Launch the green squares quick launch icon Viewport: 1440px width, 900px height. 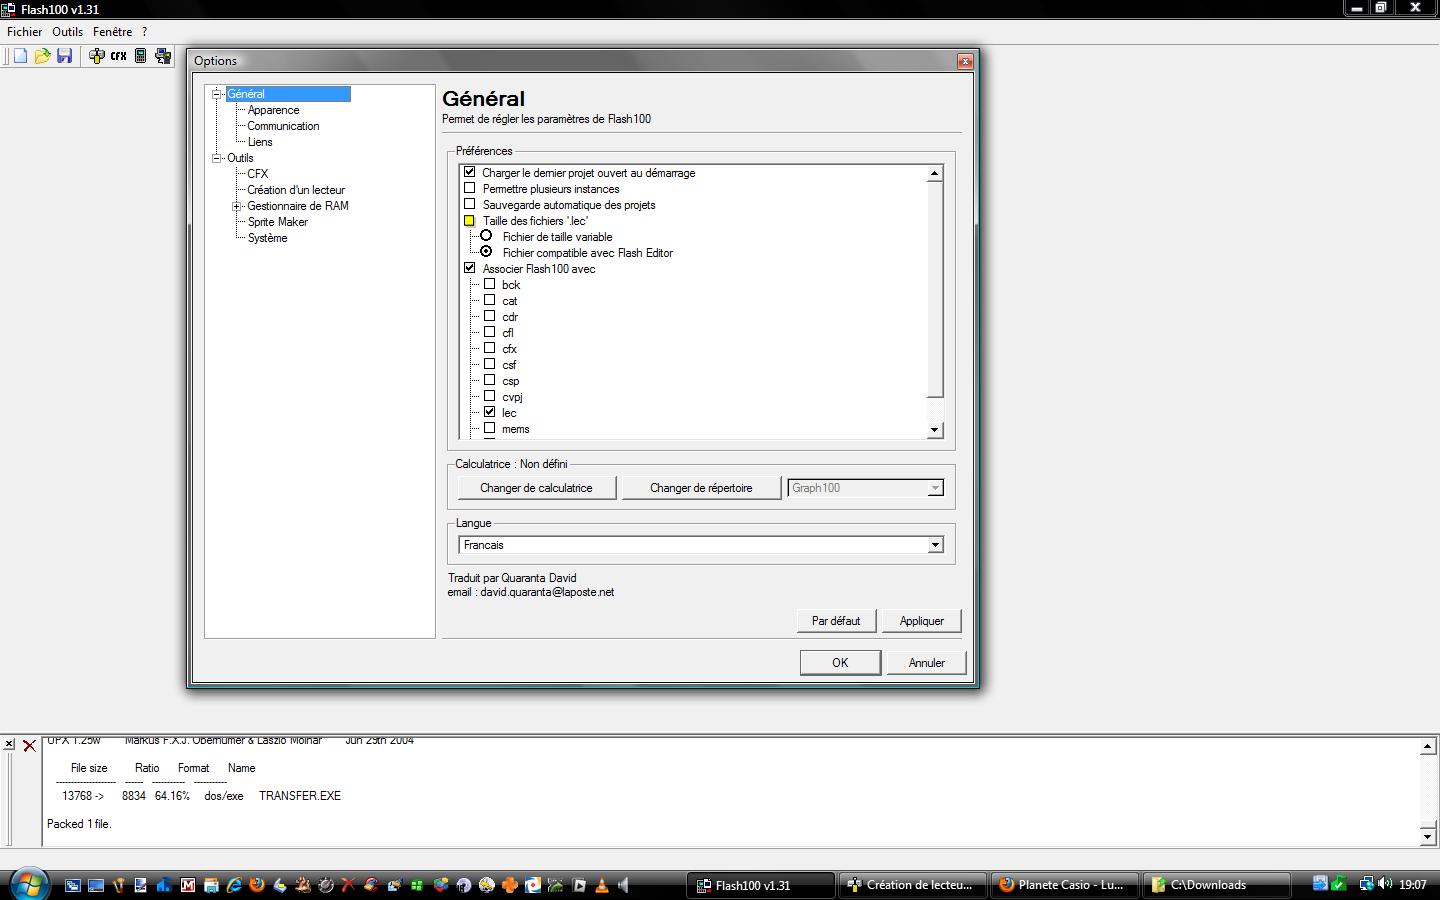pos(417,885)
